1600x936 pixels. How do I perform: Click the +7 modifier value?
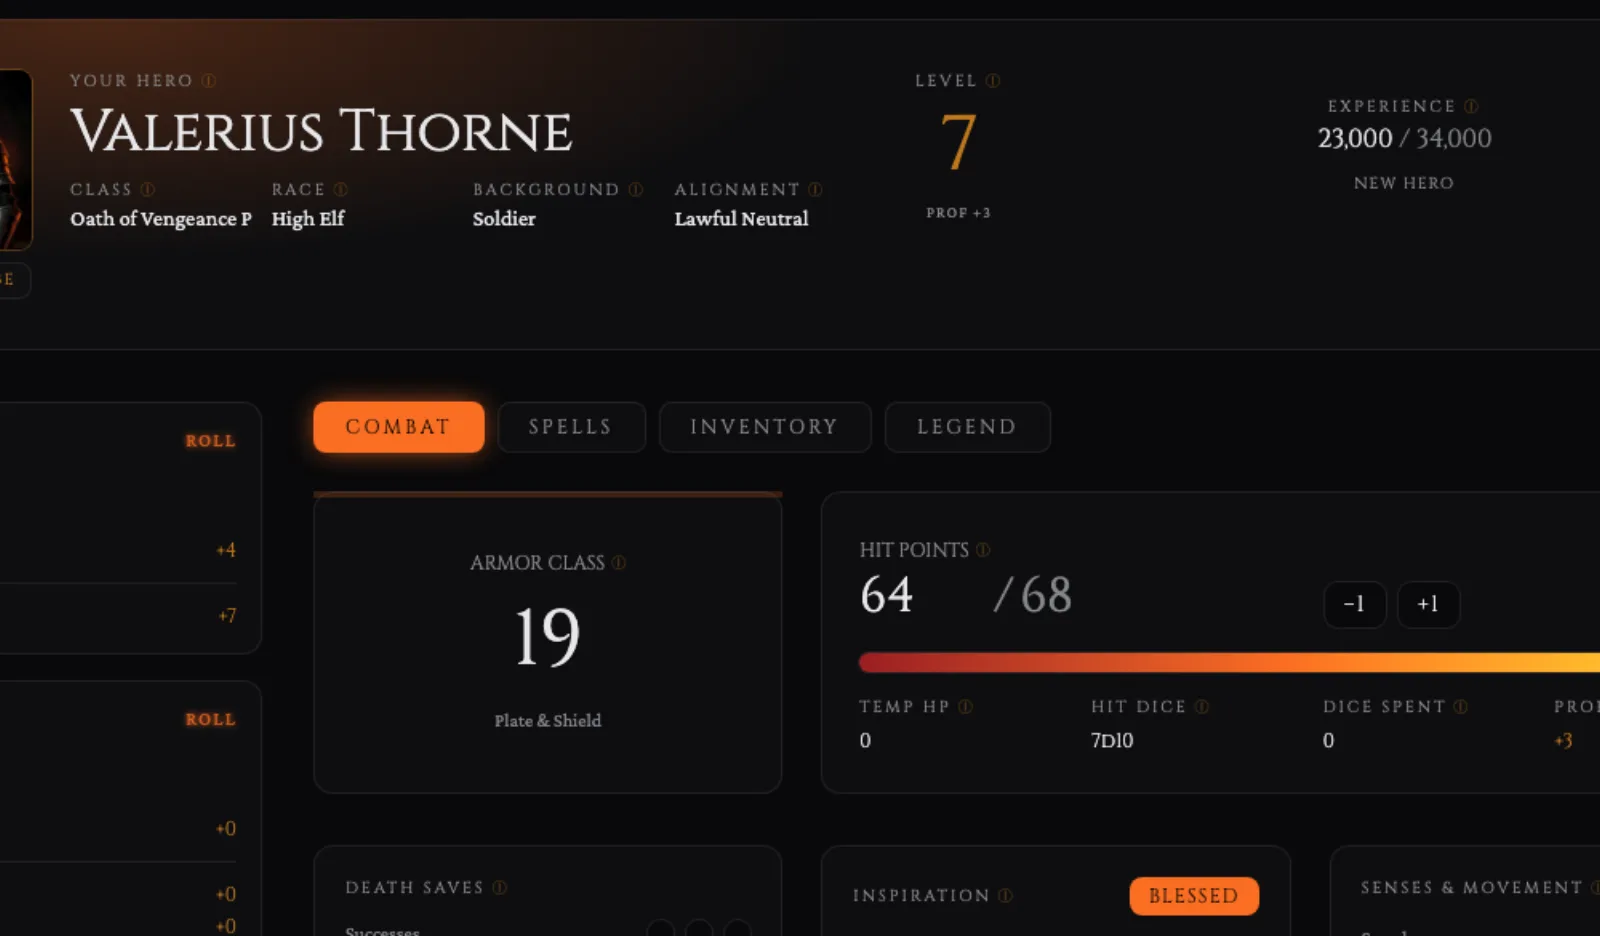(x=228, y=616)
